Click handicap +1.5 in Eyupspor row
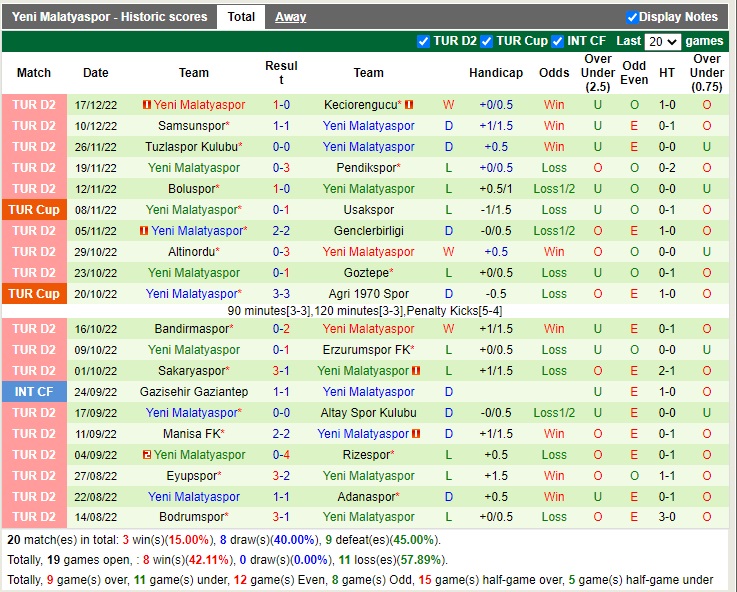737x592 pixels. coord(496,476)
